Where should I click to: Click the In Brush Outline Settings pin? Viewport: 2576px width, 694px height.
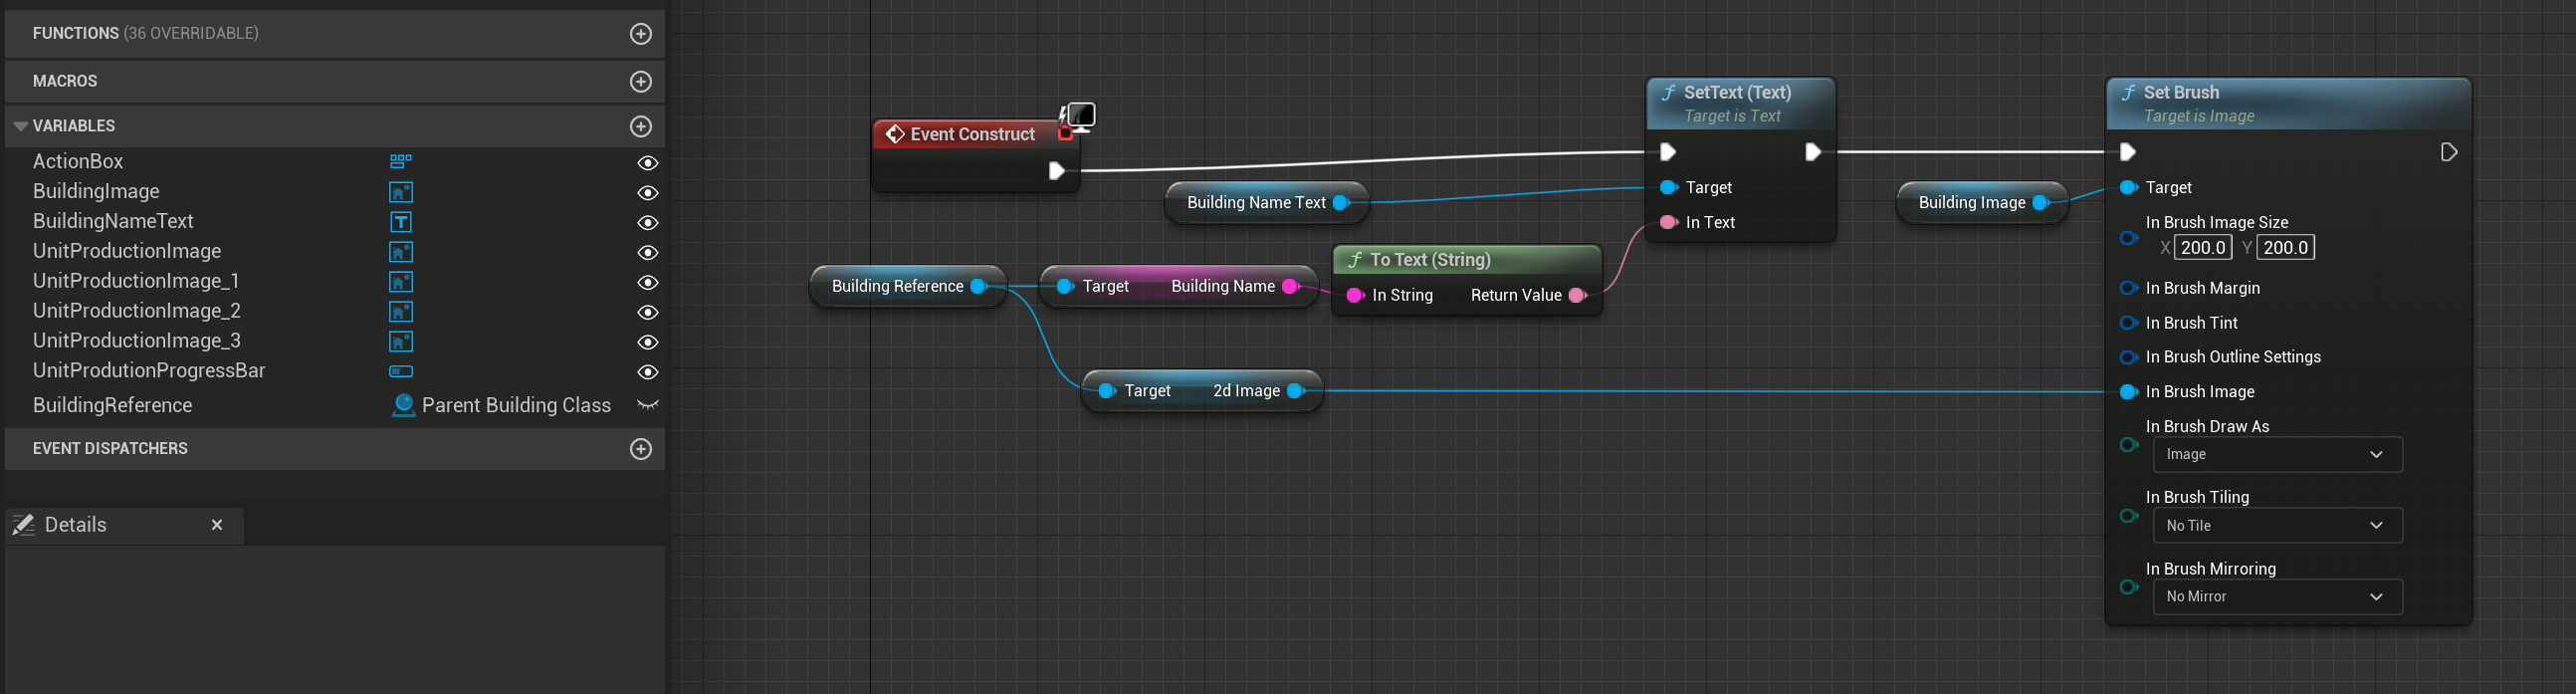point(2129,358)
